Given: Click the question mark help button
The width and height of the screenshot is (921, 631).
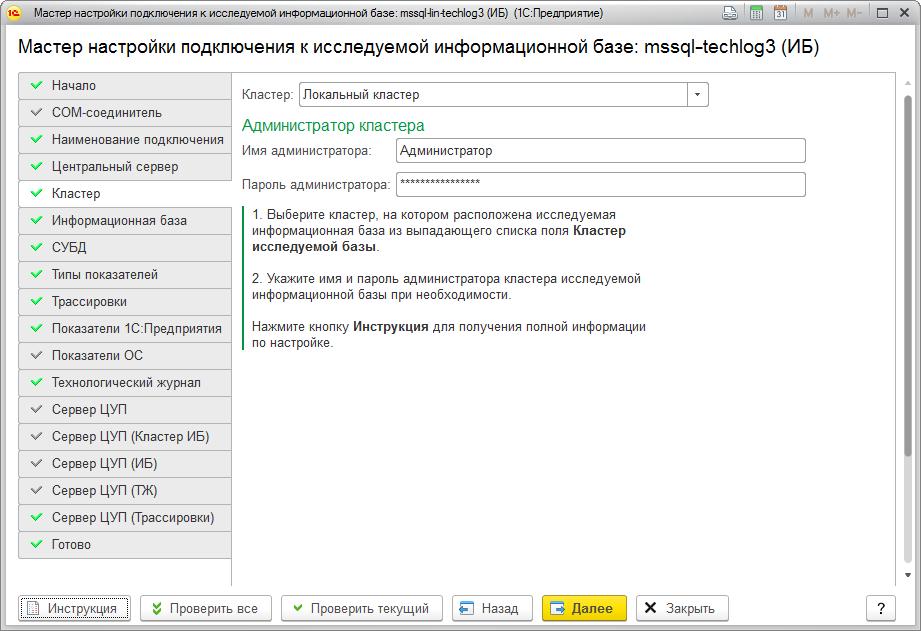Looking at the screenshot, I should point(880,608).
